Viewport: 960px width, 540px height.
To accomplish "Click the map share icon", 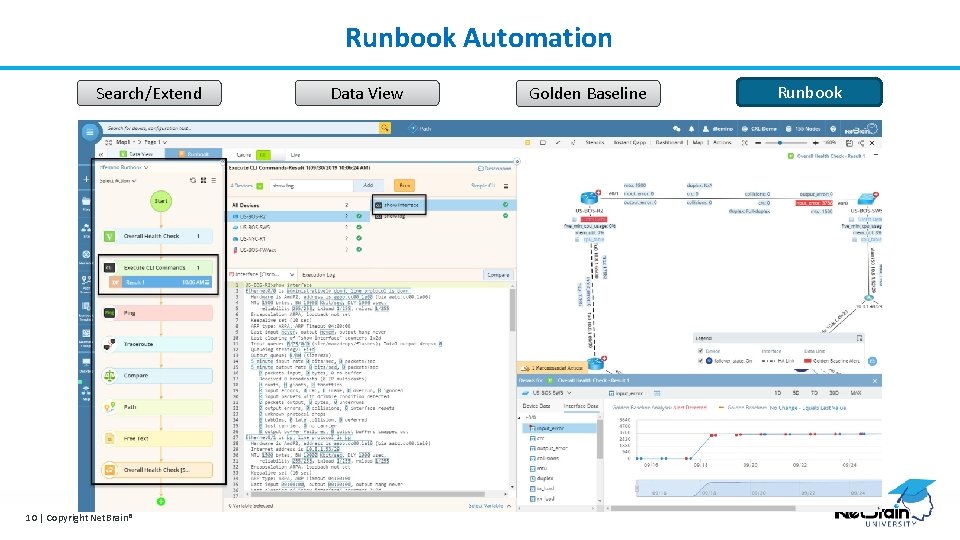I will coord(861,143).
